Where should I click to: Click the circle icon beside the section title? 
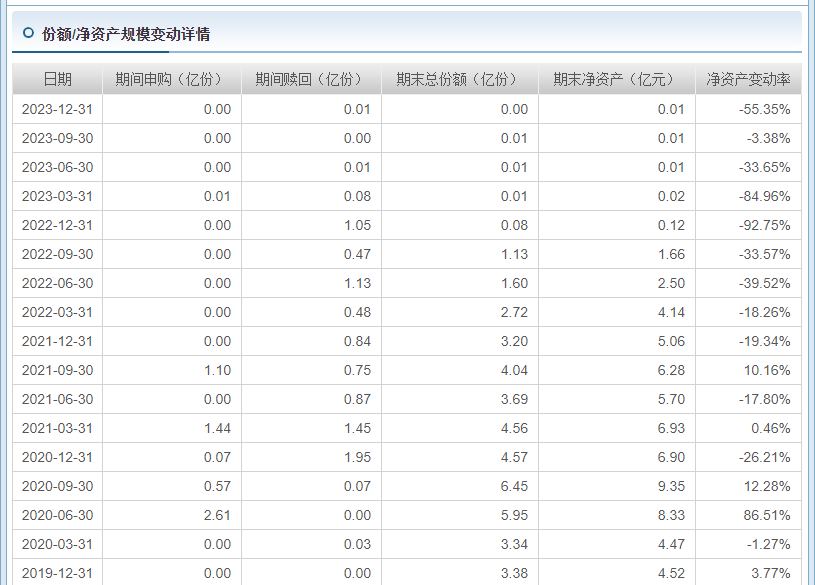click(x=28, y=33)
